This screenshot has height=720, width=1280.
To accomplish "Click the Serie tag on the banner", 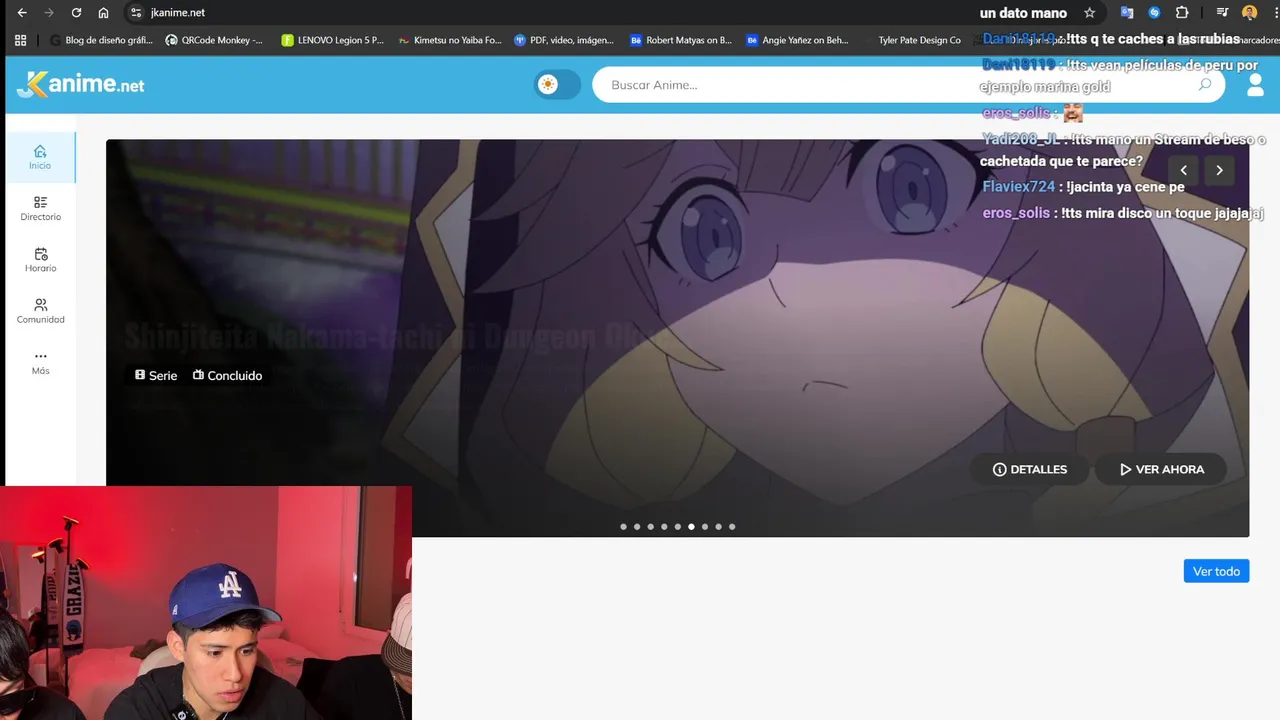I will [x=156, y=376].
